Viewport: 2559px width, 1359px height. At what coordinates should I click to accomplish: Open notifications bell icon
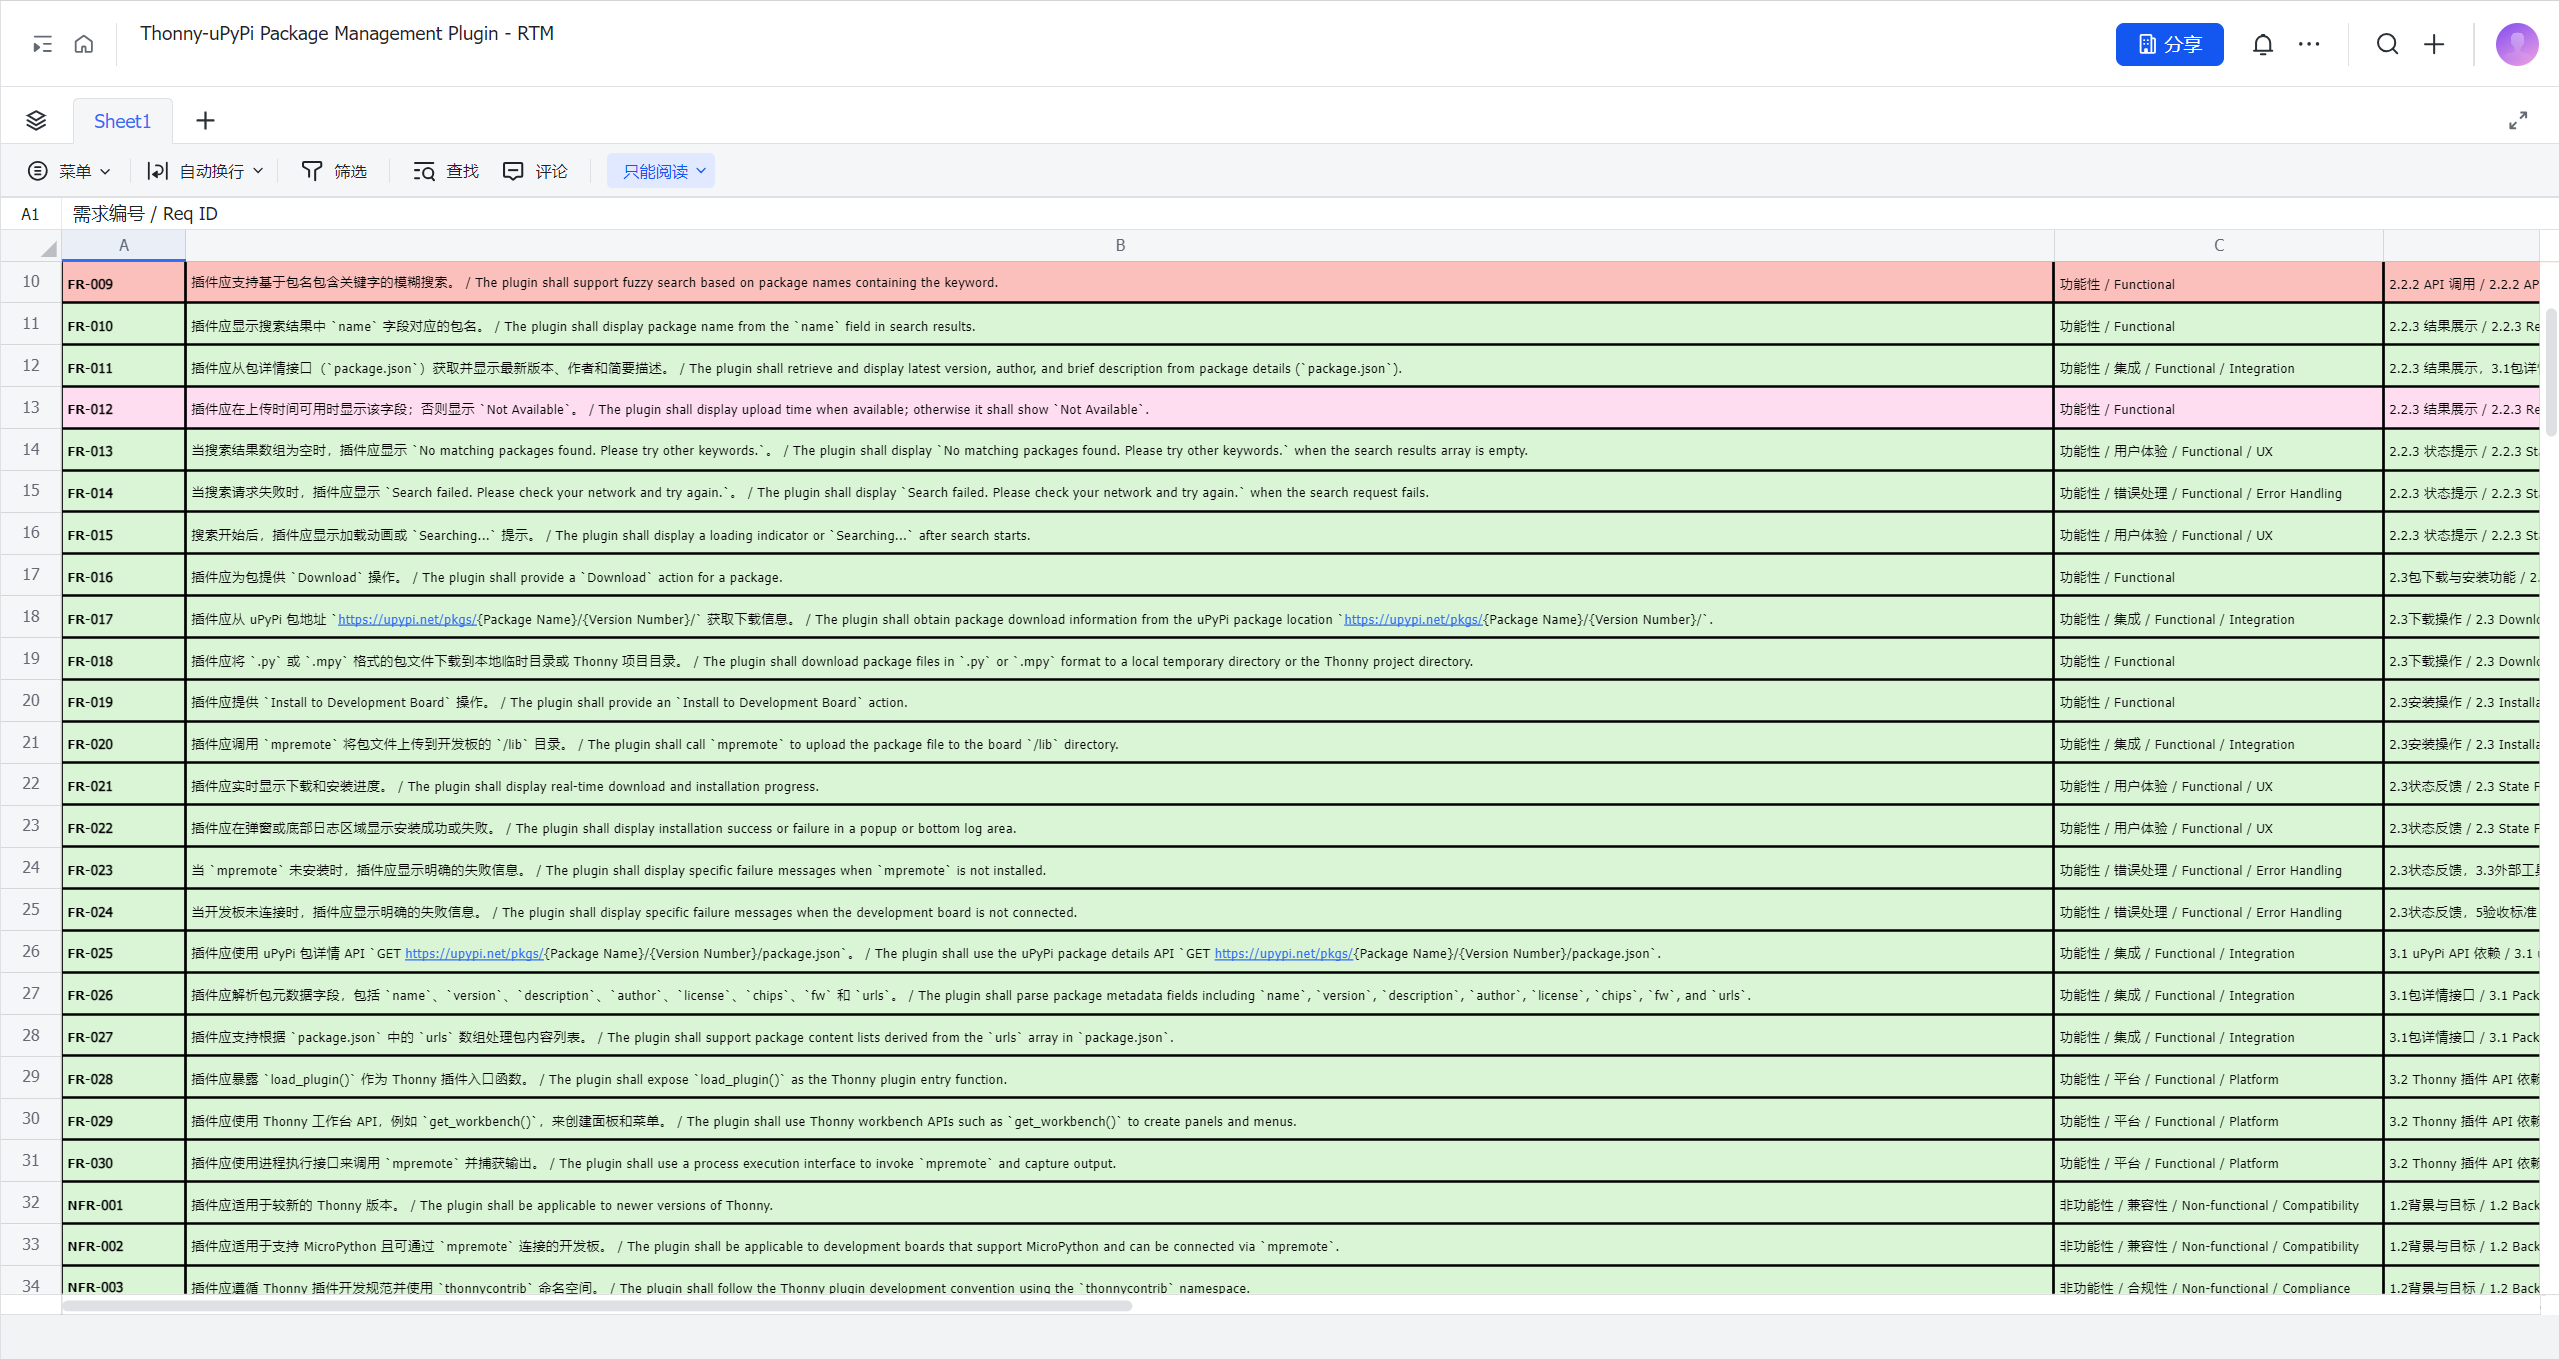pyautogui.click(x=2262, y=44)
